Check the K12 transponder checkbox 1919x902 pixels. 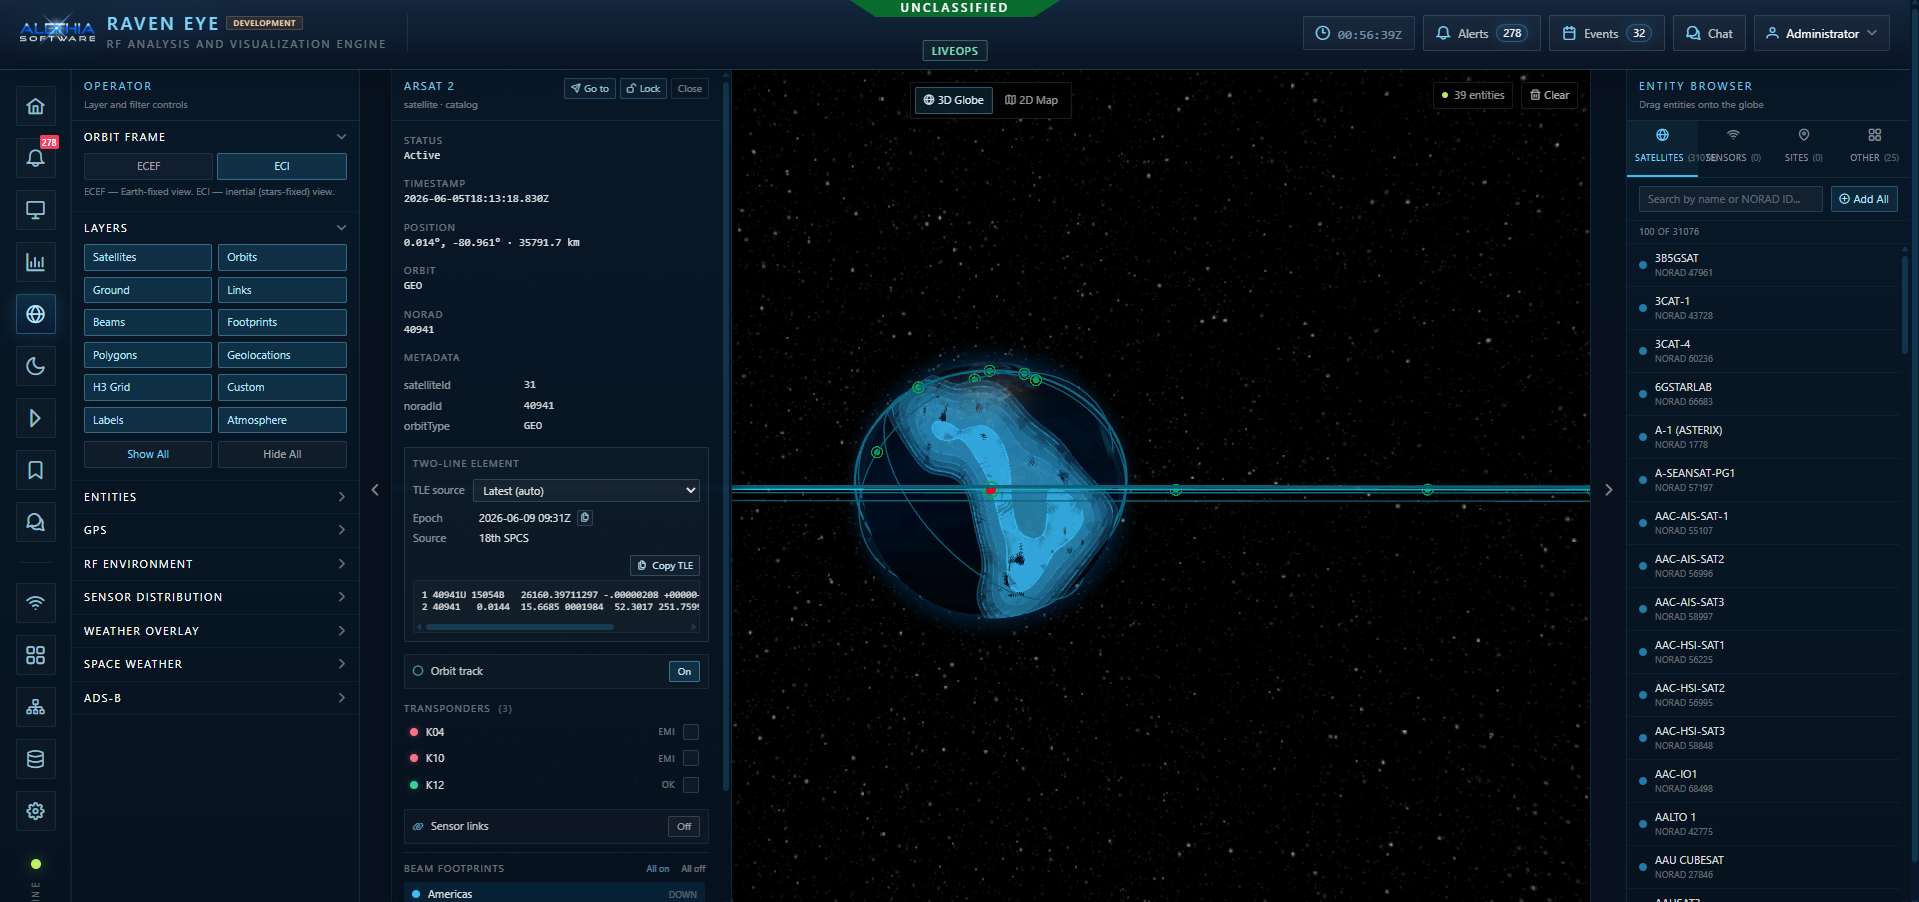coord(691,785)
